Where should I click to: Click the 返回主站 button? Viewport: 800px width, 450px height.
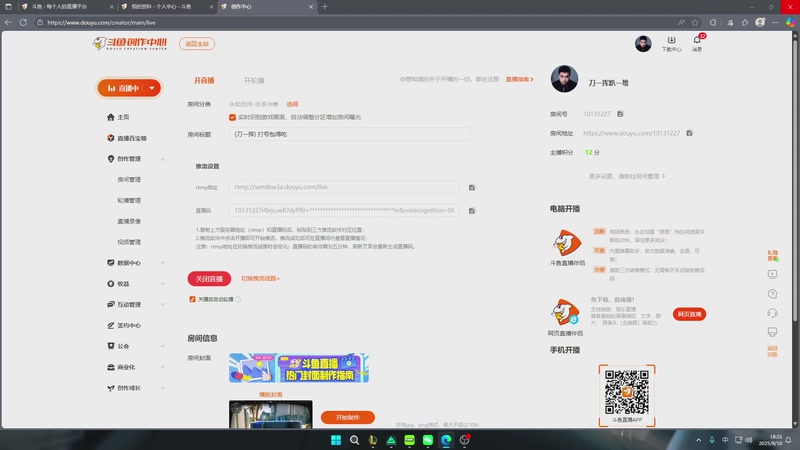[x=197, y=44]
